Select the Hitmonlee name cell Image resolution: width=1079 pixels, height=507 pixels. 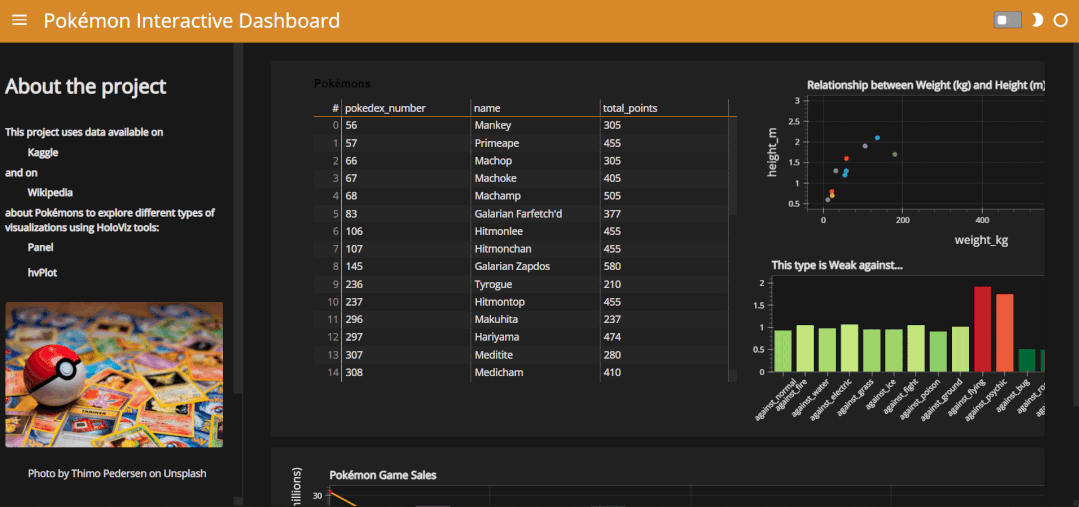point(535,231)
